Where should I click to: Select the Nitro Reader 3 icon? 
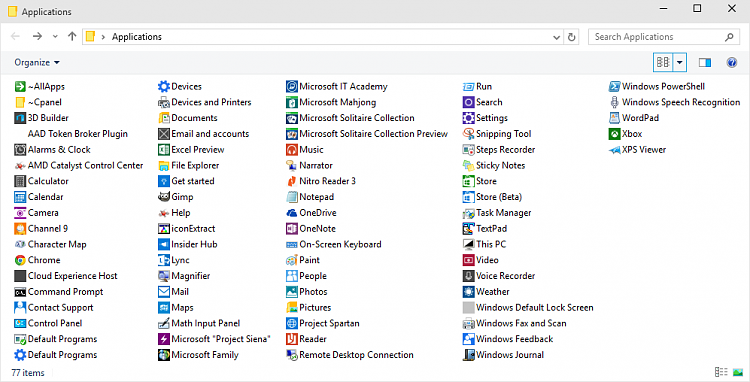292,181
